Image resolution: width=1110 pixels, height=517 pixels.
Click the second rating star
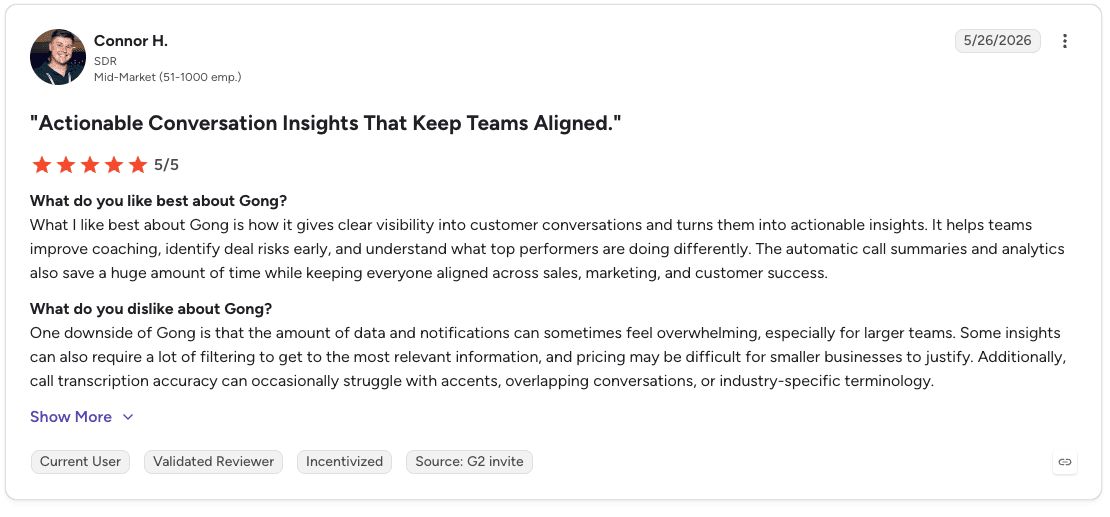[66, 165]
